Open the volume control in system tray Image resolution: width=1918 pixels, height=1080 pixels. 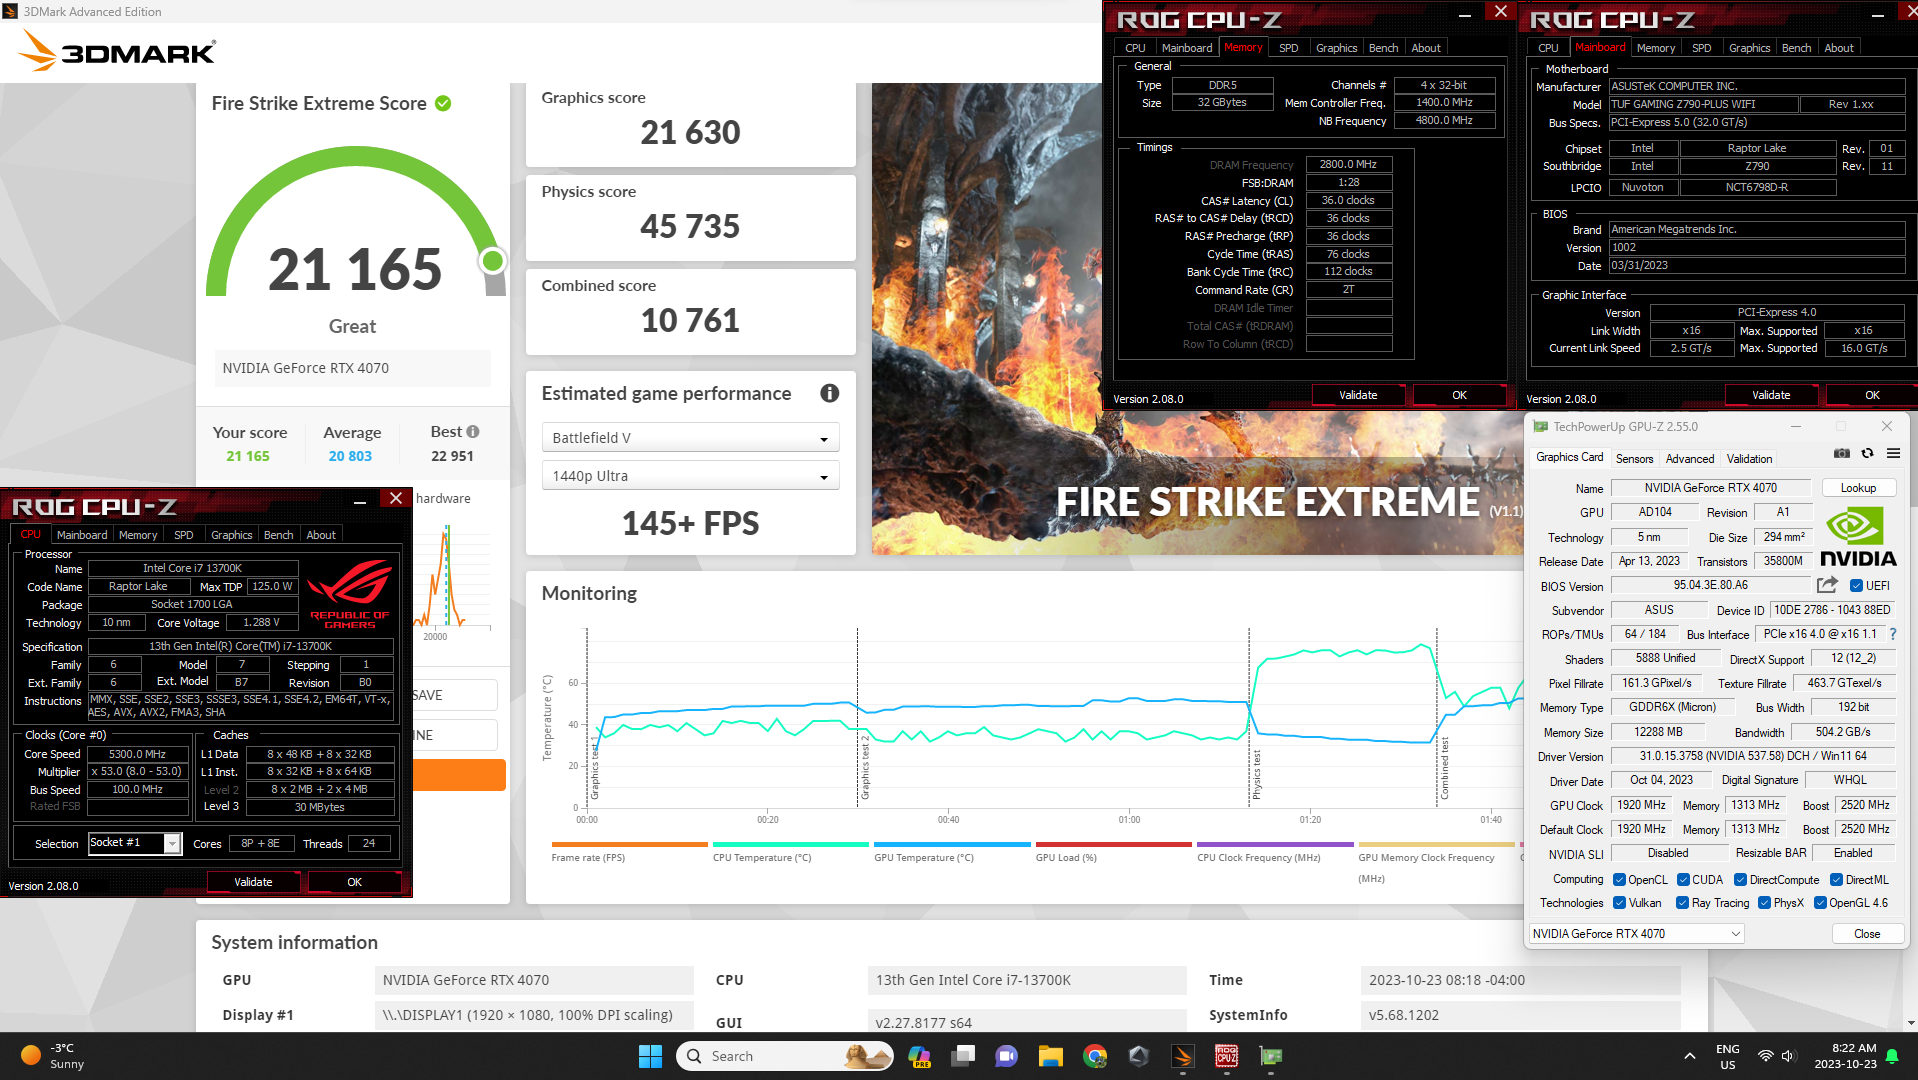(1789, 1056)
